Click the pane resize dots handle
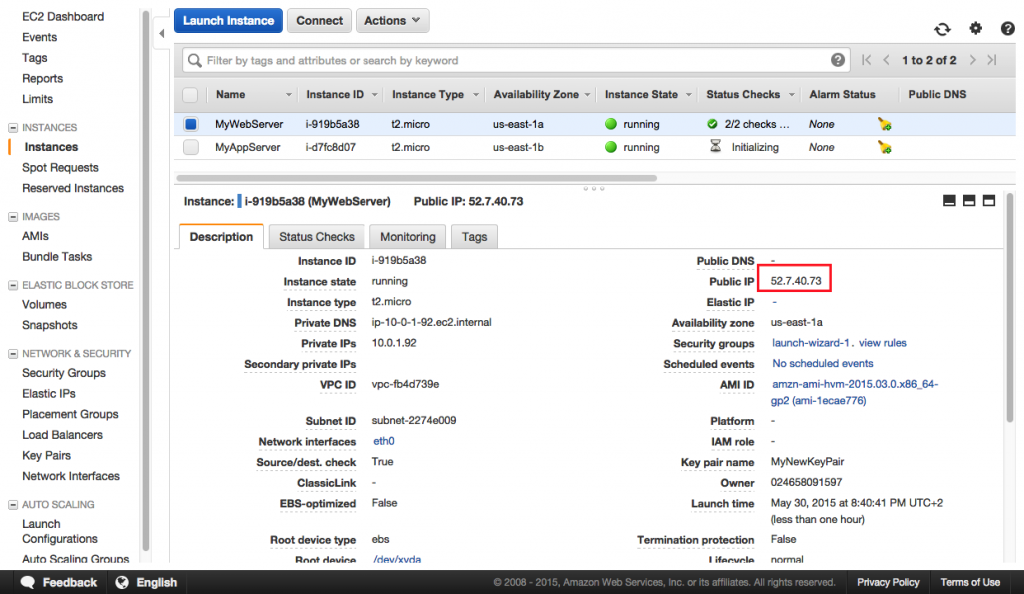This screenshot has height=594, width=1024. click(594, 189)
